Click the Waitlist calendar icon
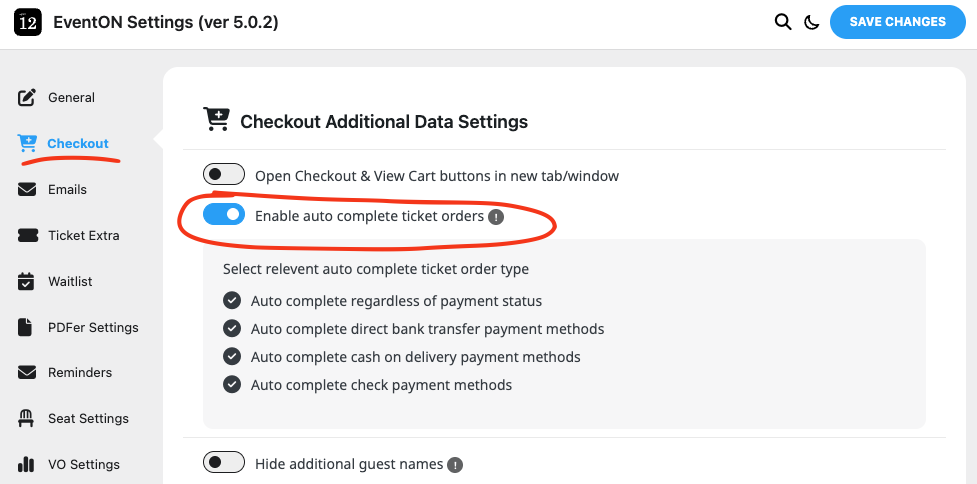Viewport: 977px width, 484px height. point(28,281)
